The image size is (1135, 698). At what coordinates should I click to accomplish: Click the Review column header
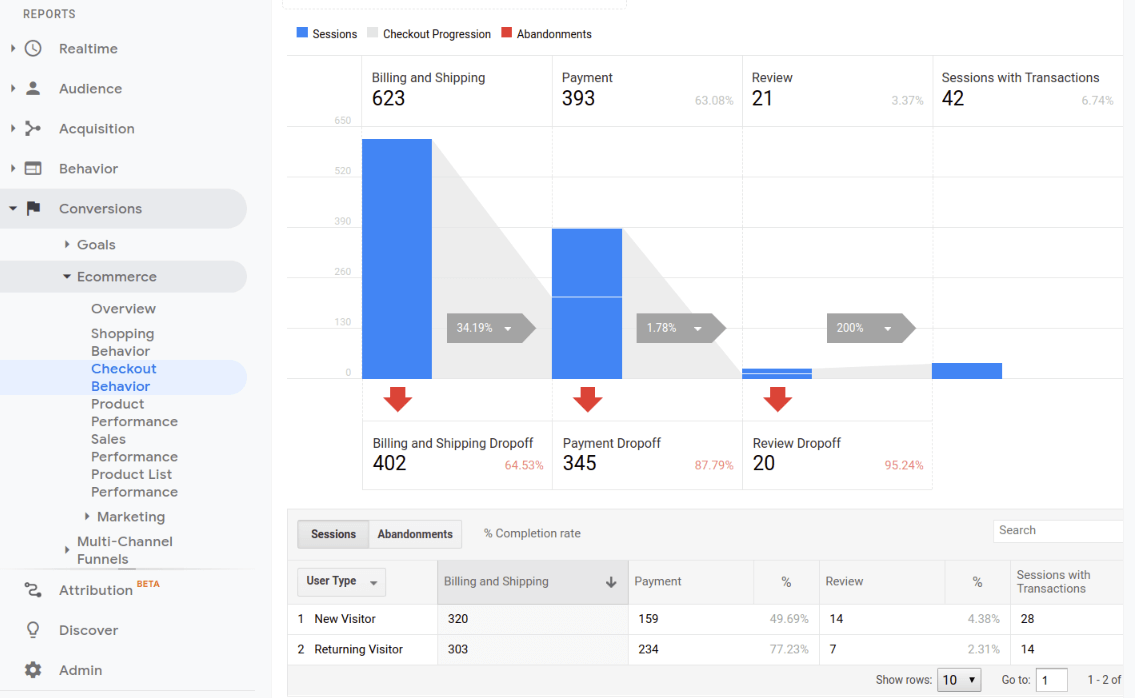pyautogui.click(x=844, y=581)
